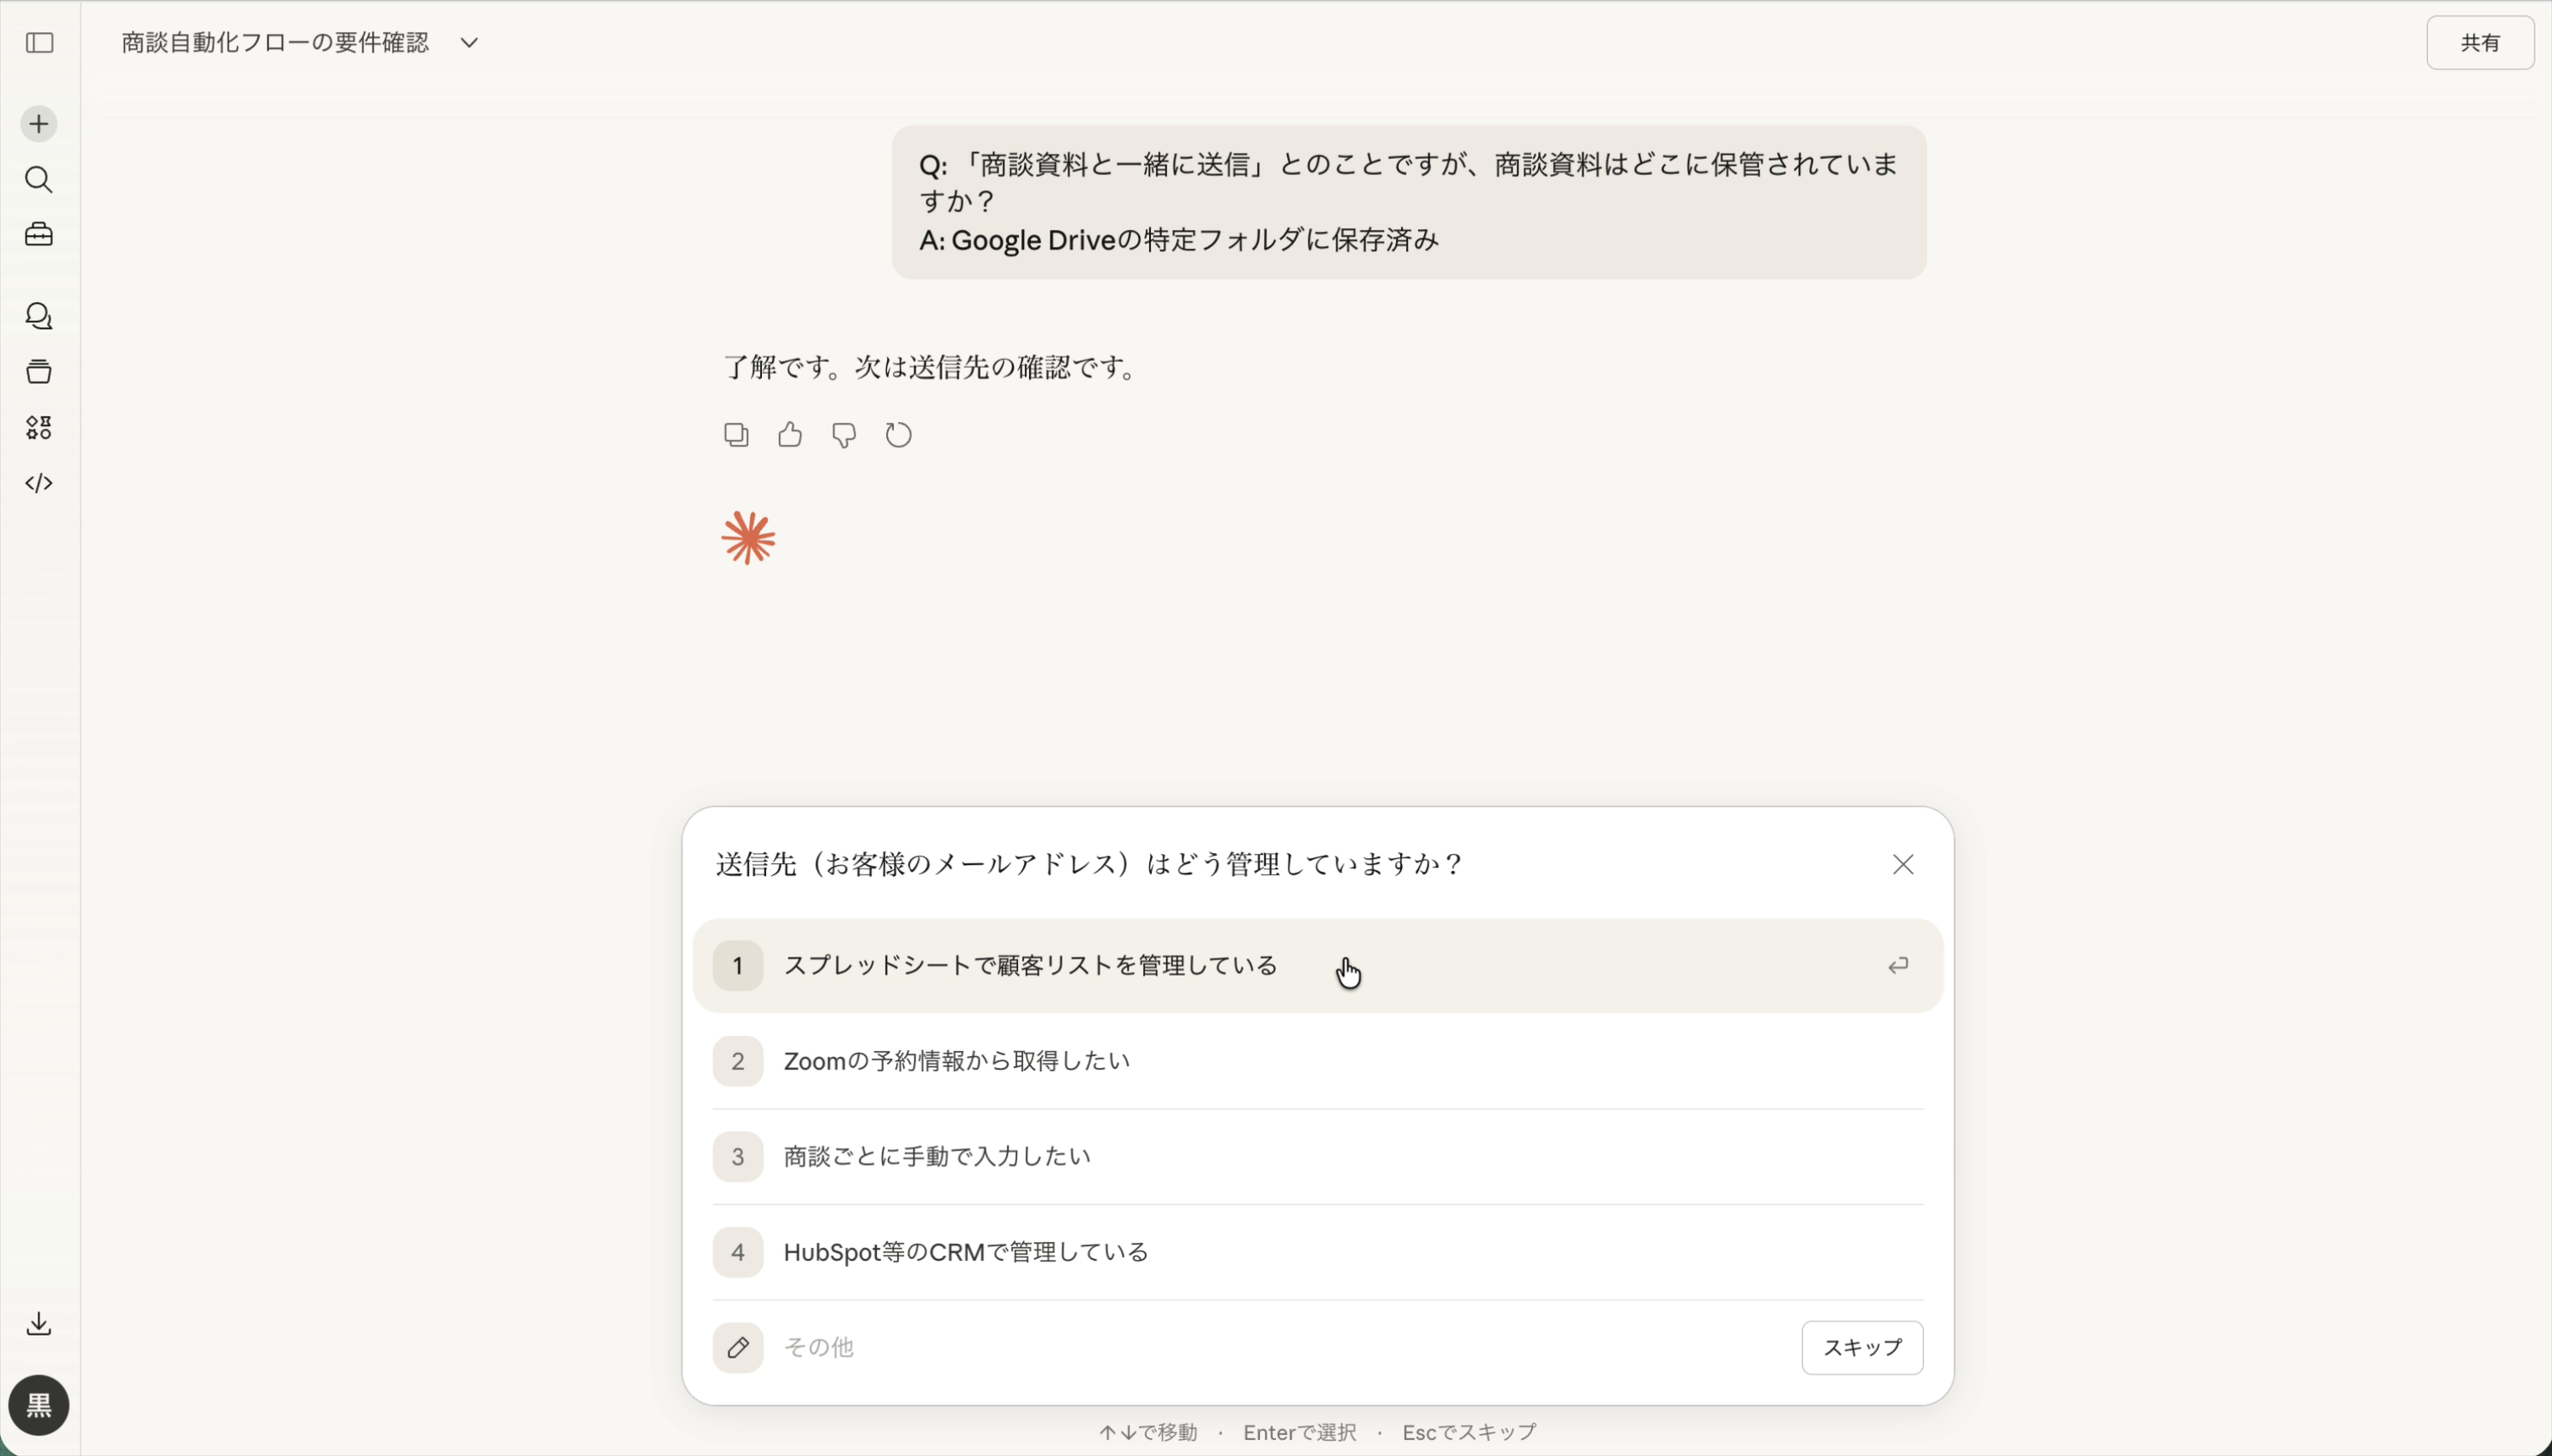Viewport: 2552px width, 1456px height.
Task: Select スプレッドシートで顧客リストを管理している
Action: tap(1030, 964)
